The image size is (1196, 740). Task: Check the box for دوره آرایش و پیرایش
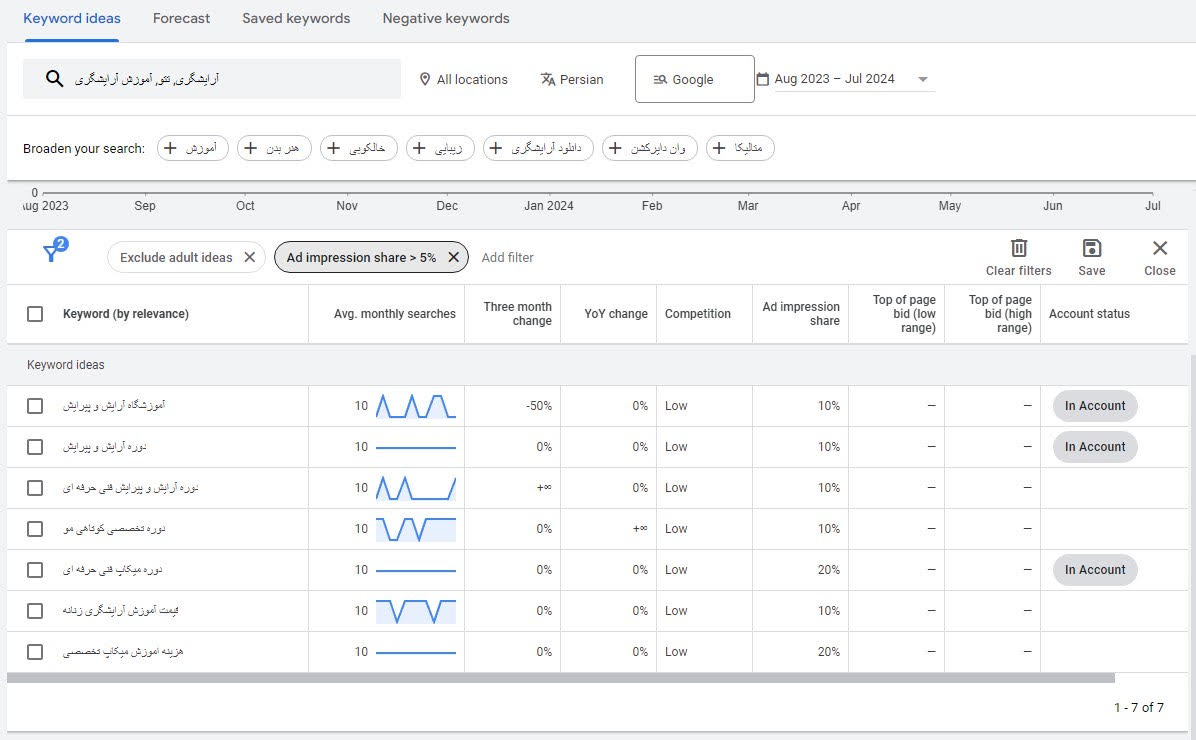(35, 447)
